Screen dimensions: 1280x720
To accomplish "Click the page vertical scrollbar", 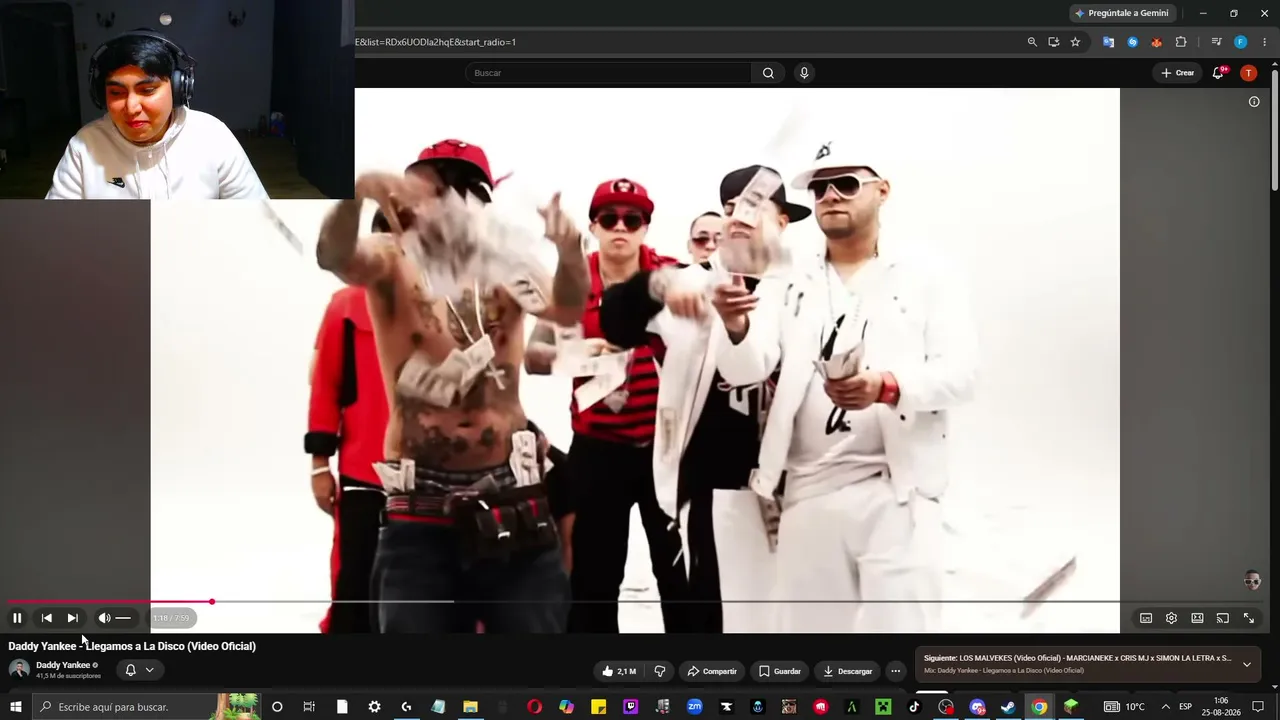I will point(1275,128).
